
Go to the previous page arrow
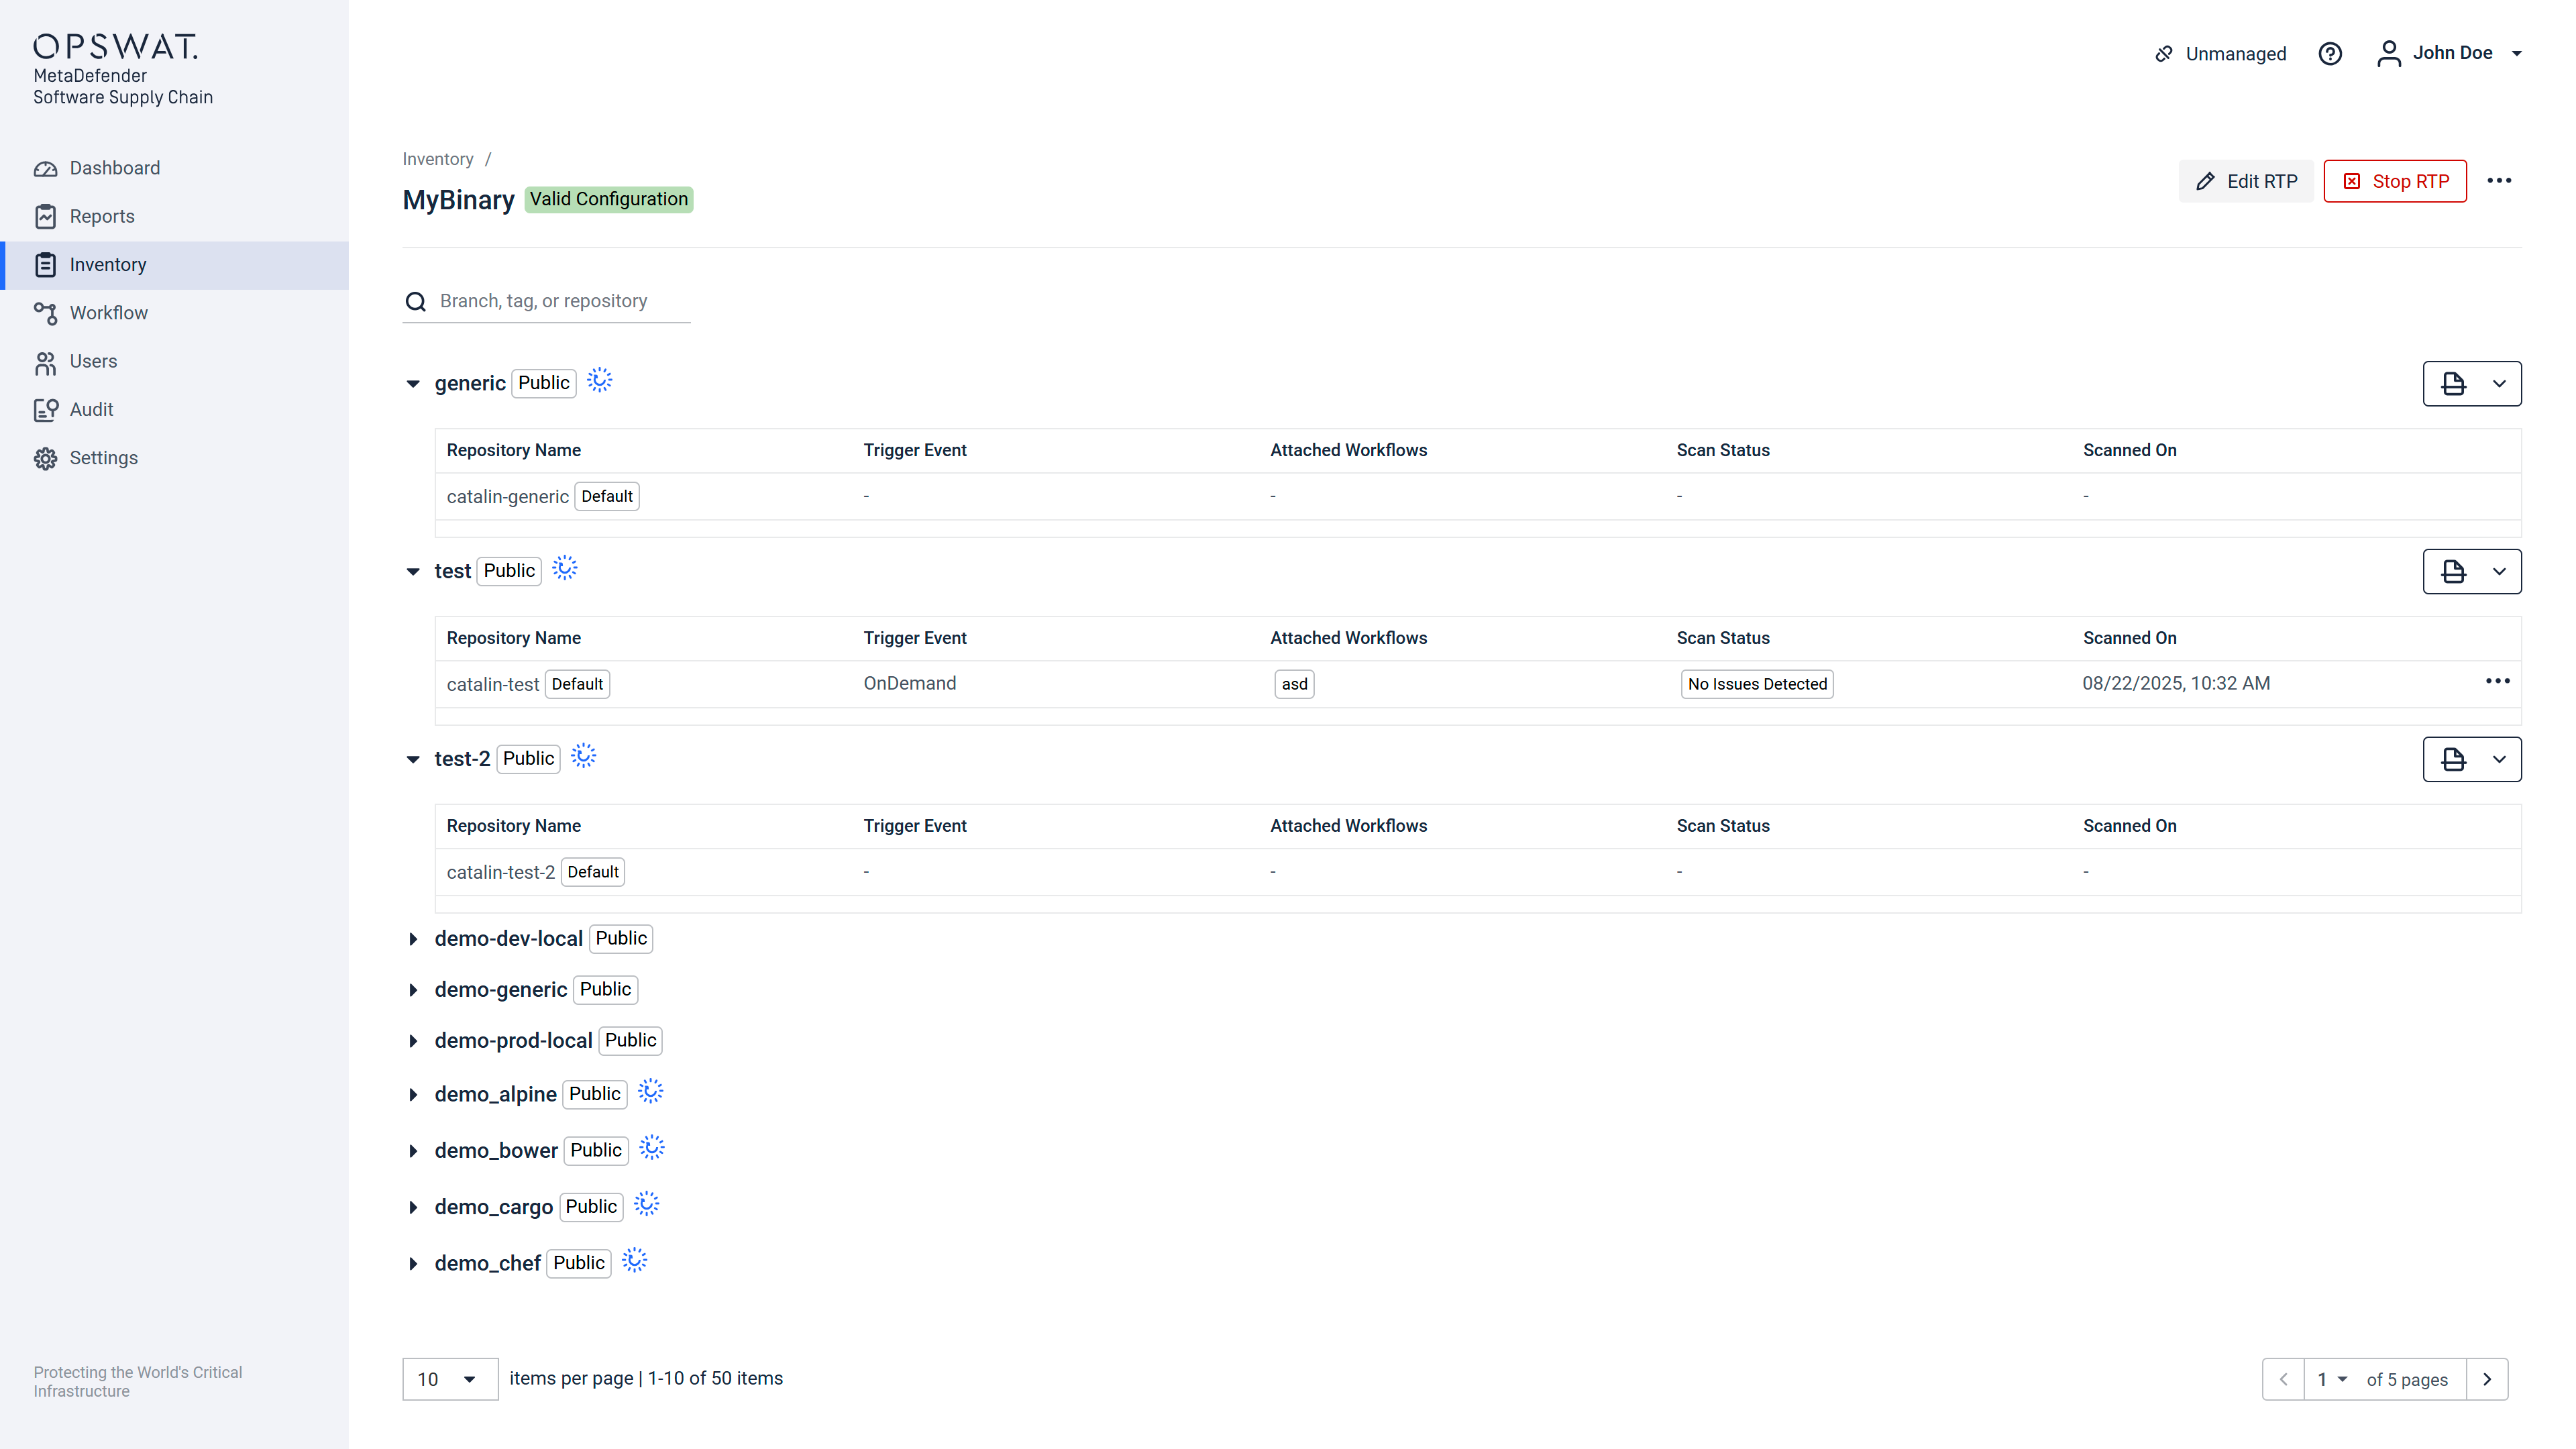(2283, 1379)
